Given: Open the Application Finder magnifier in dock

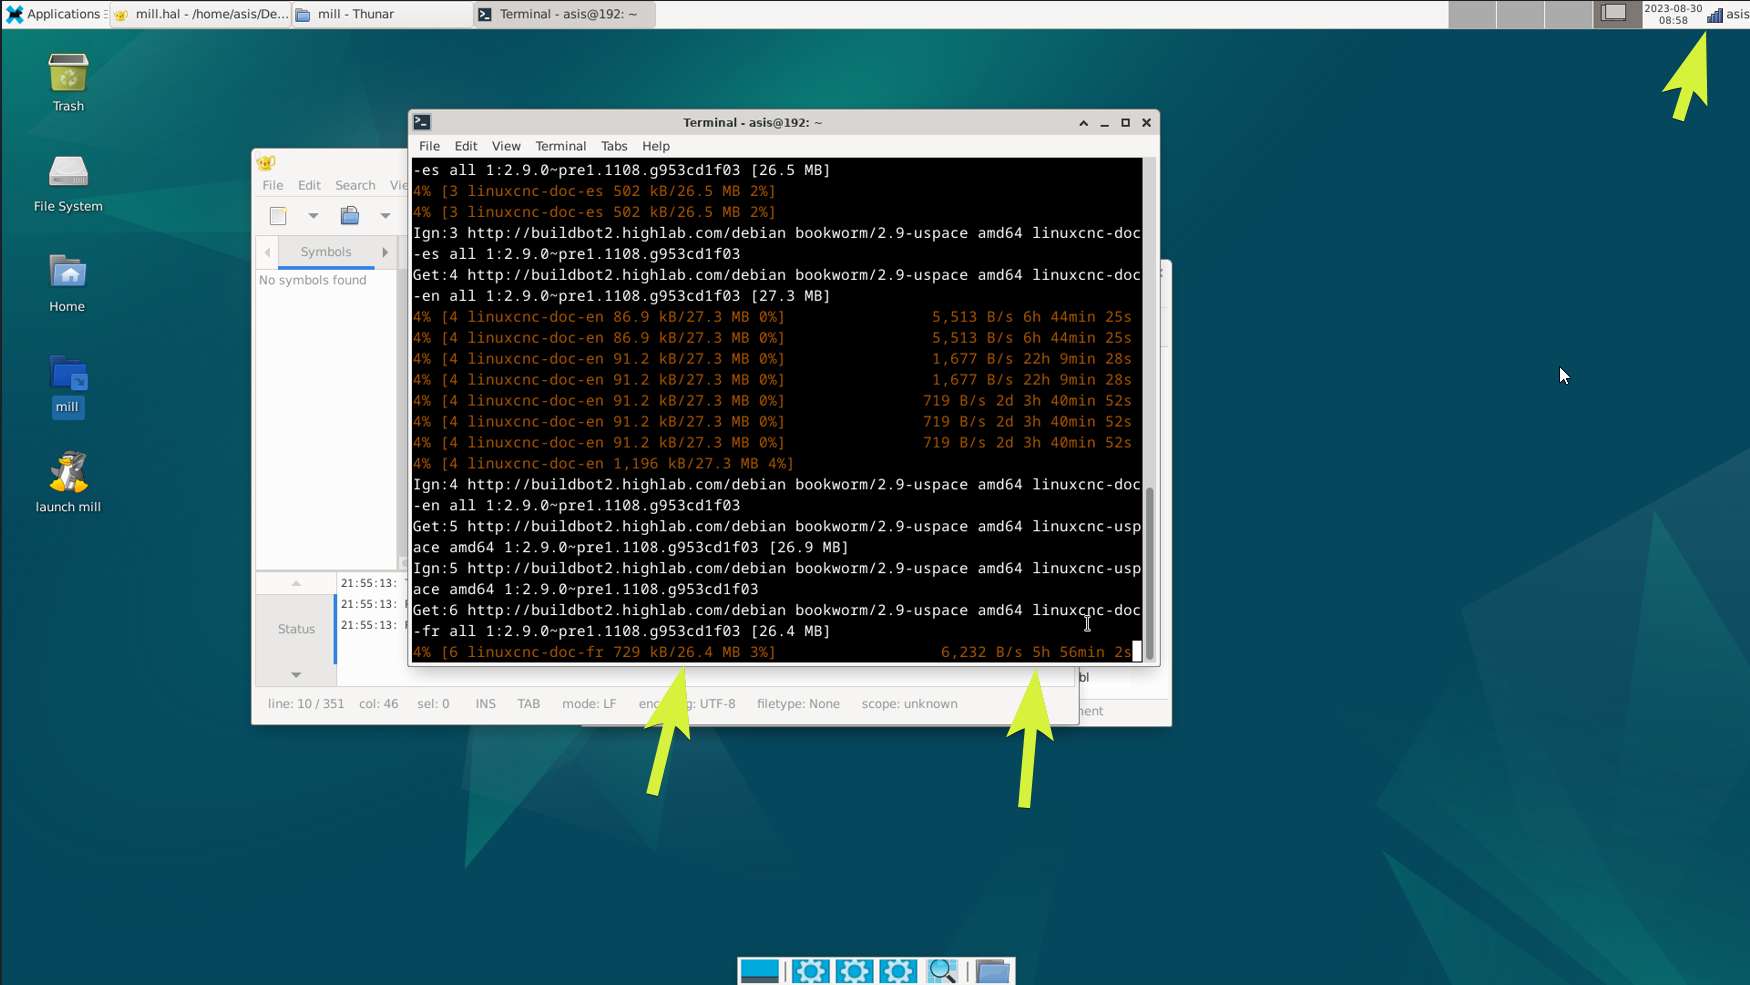Looking at the screenshot, I should (942, 971).
